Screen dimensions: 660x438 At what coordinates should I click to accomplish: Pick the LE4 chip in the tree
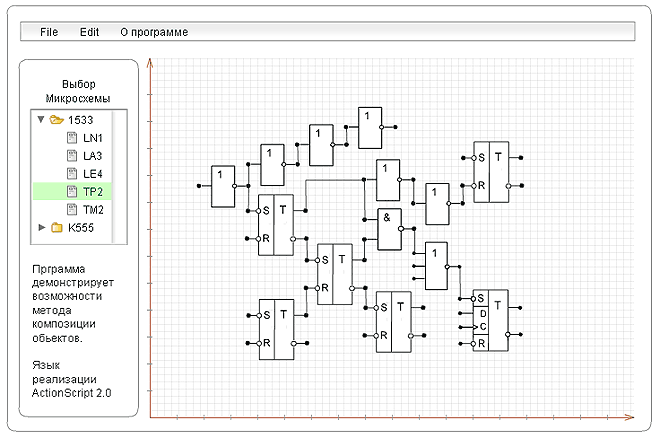tap(93, 173)
